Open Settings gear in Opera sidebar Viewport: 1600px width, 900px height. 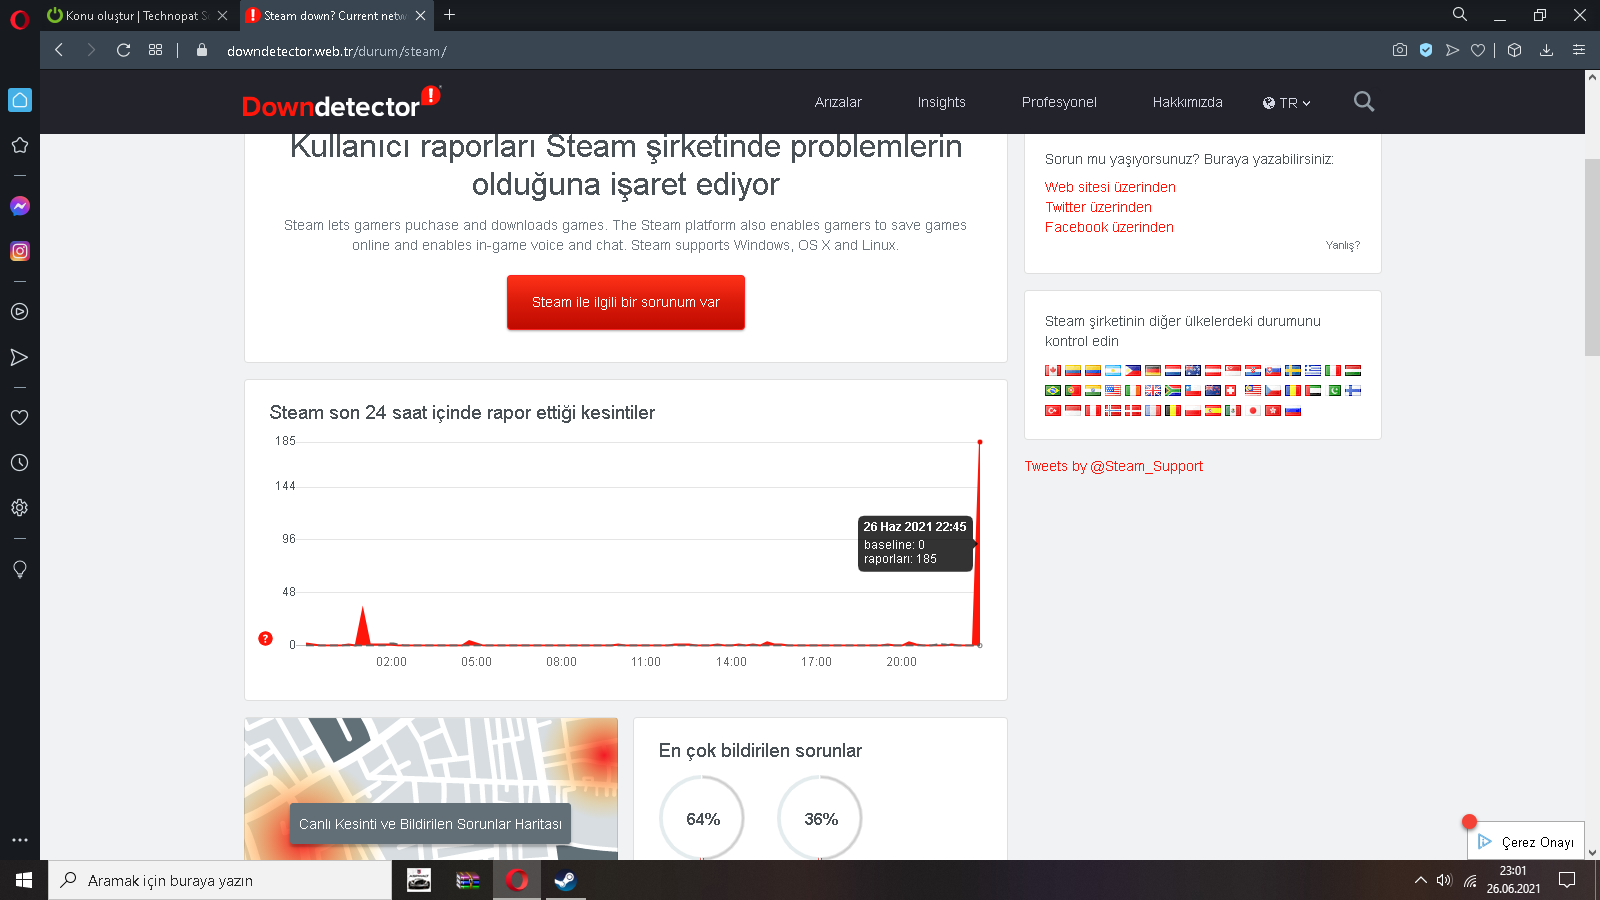click(20, 508)
